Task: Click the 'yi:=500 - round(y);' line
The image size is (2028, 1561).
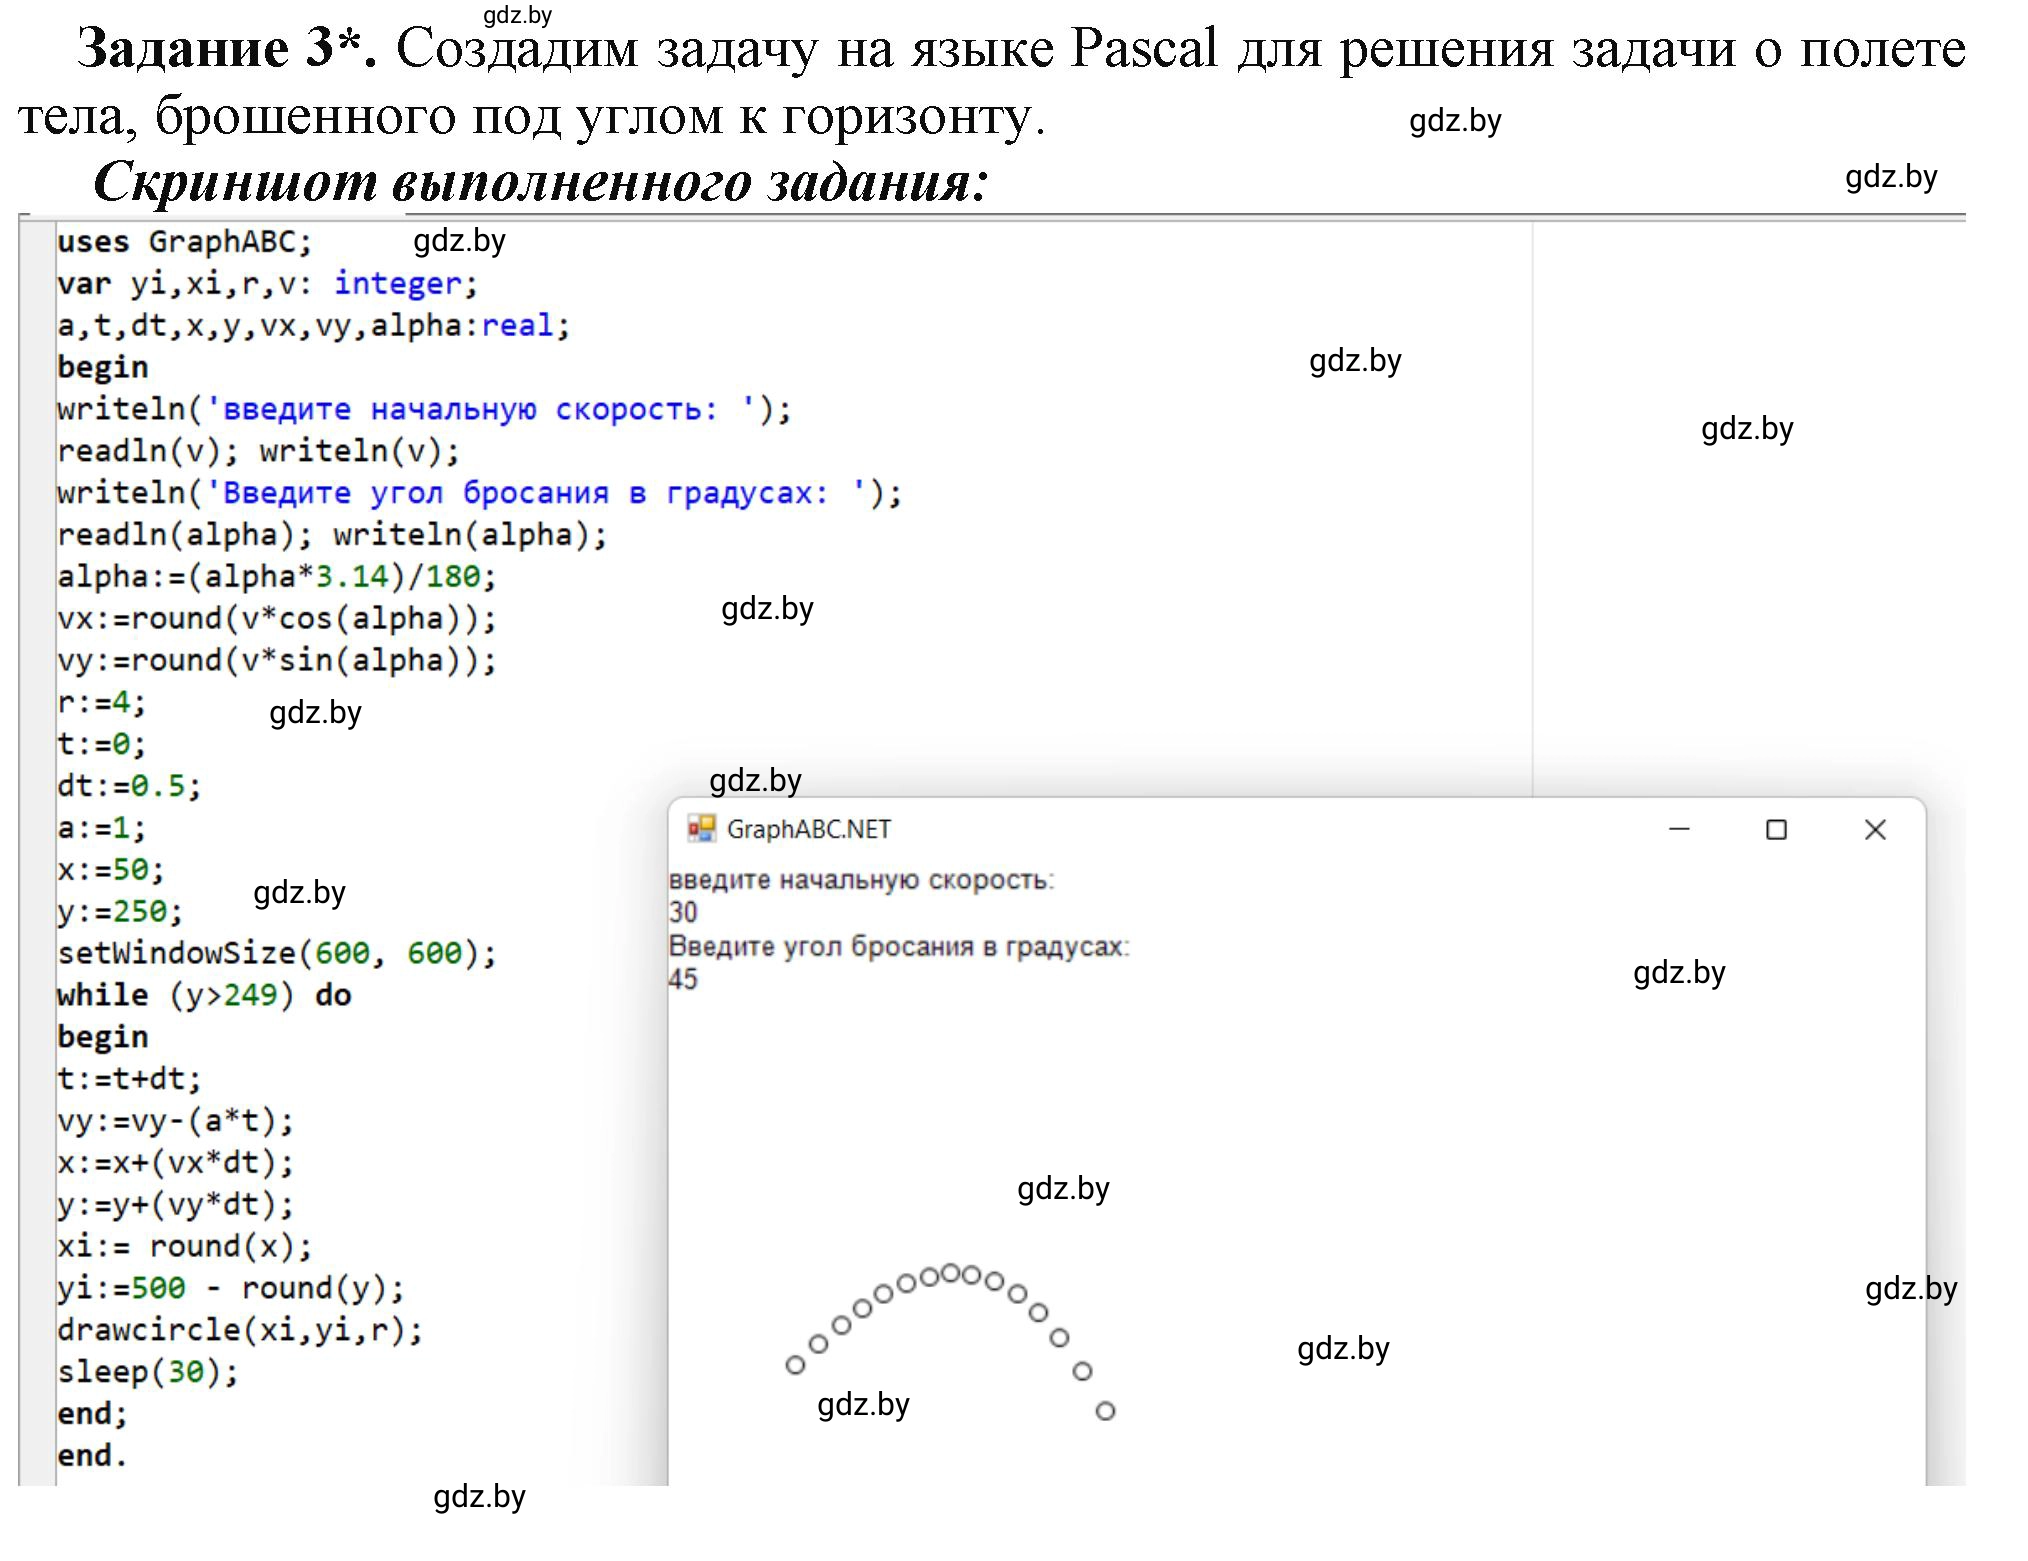Action: [231, 1288]
